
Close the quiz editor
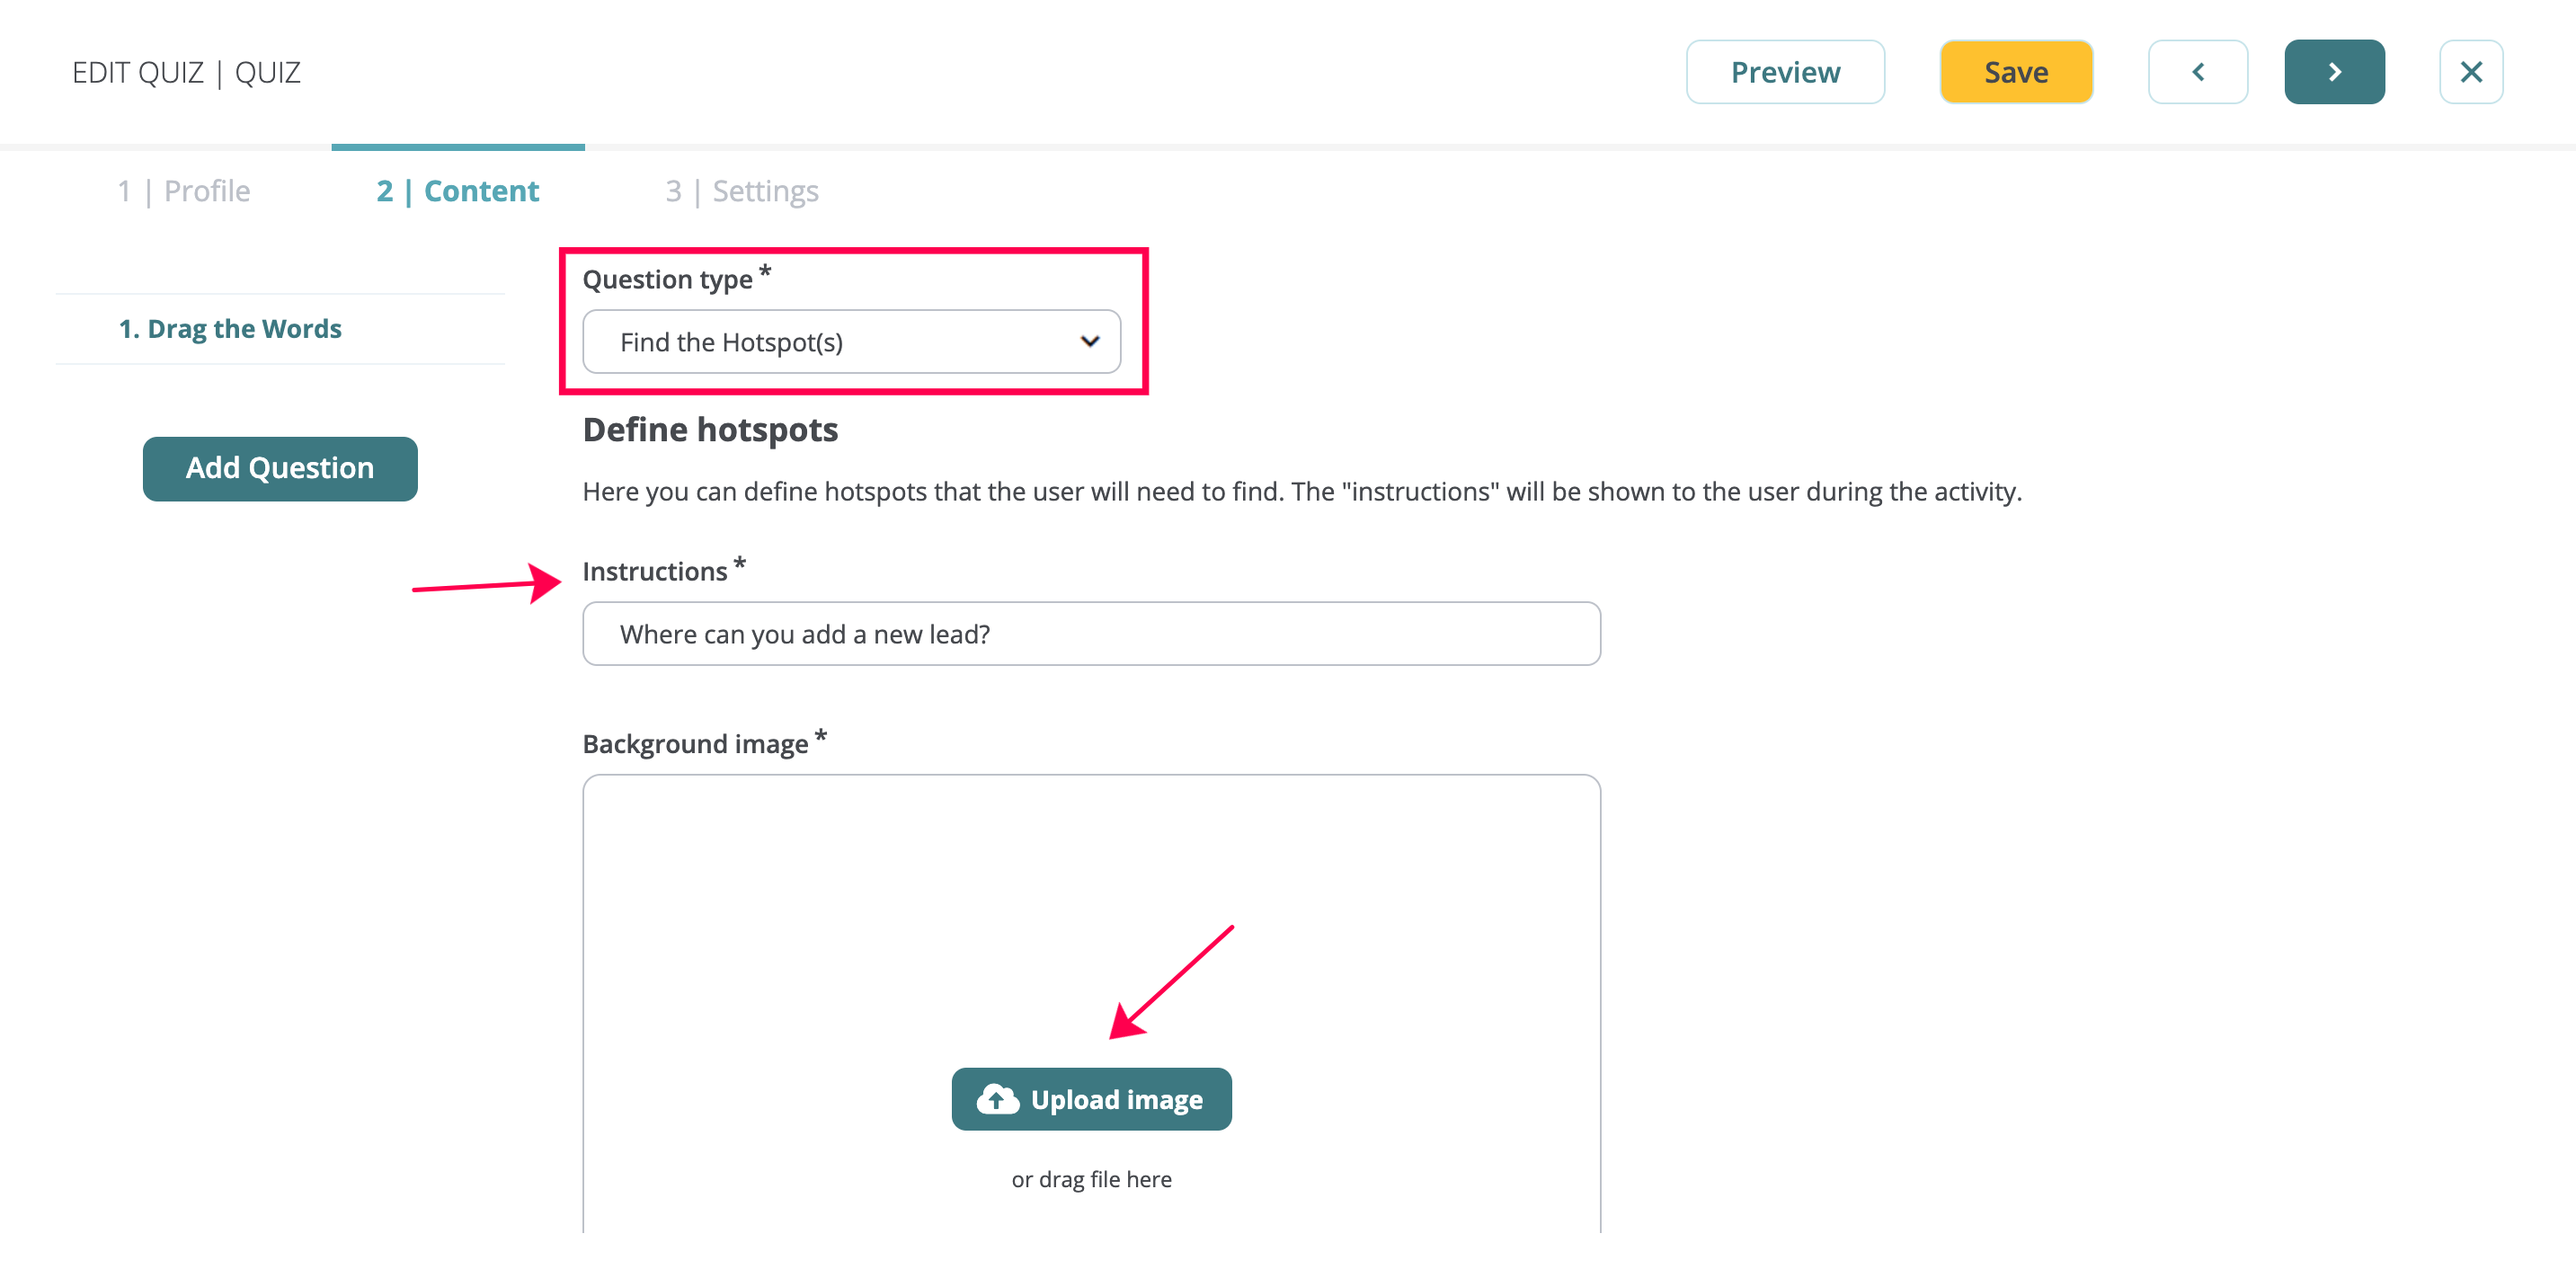coord(2470,72)
